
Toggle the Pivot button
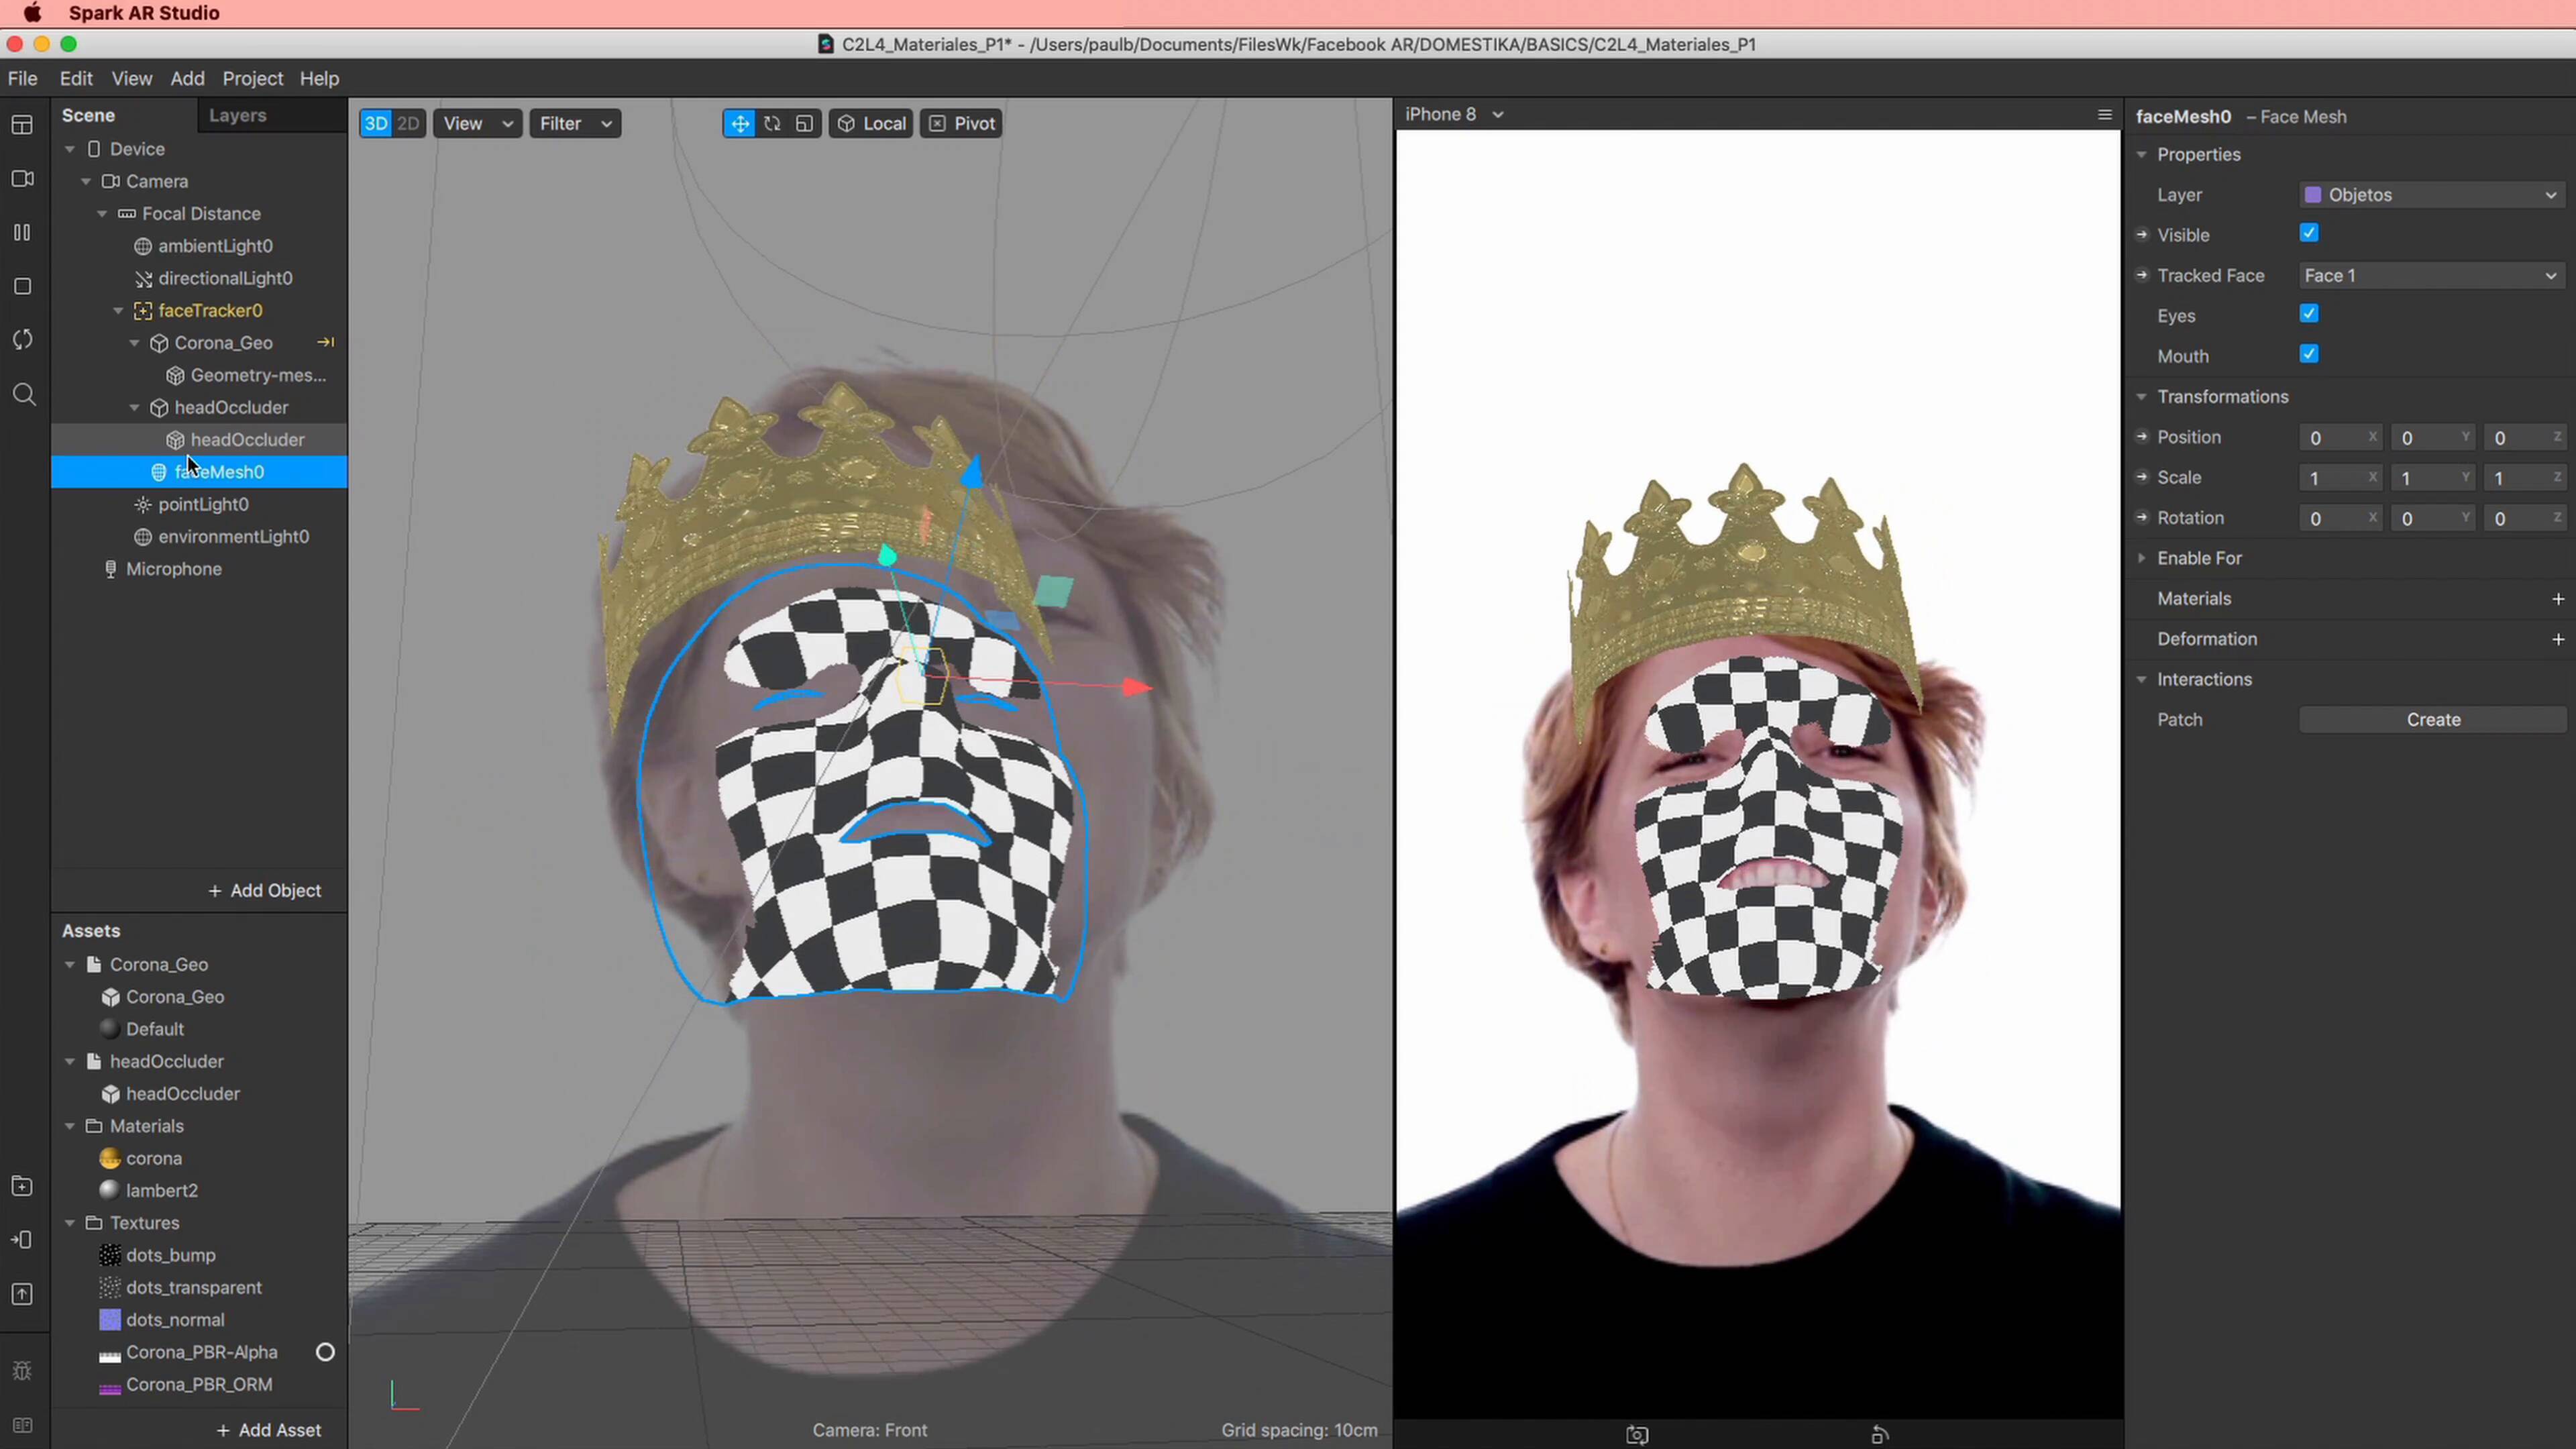pyautogui.click(x=961, y=123)
